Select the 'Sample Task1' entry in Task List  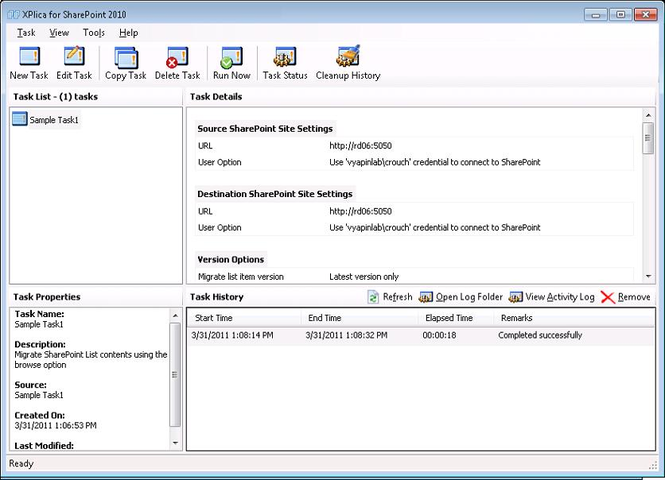click(54, 120)
